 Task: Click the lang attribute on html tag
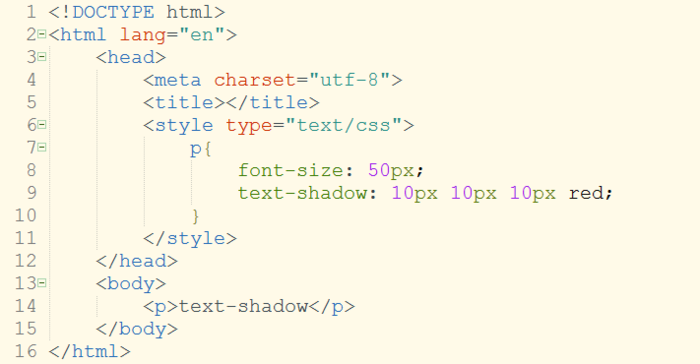(143, 35)
